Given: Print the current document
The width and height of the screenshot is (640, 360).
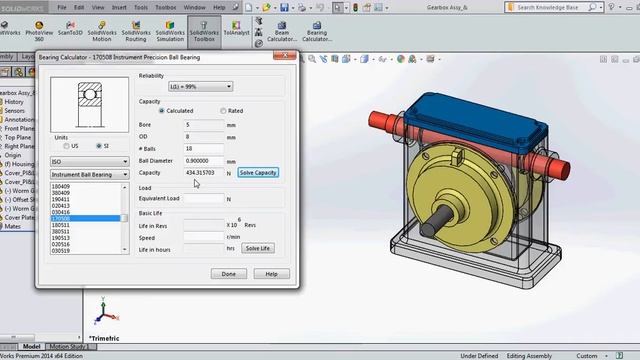Looking at the screenshot, I should click(302, 7).
